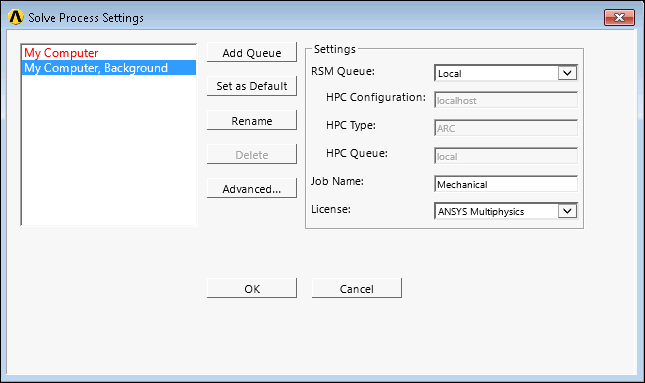Confirm settings with the OK button

[x=252, y=288]
